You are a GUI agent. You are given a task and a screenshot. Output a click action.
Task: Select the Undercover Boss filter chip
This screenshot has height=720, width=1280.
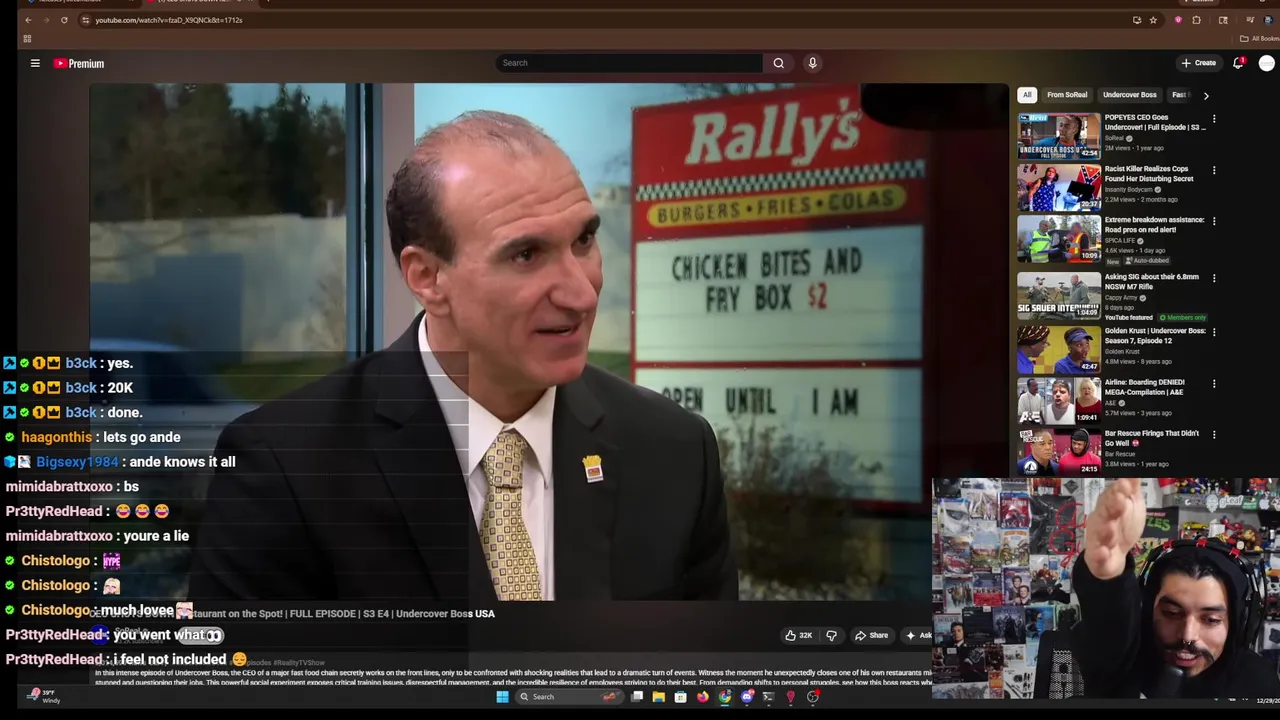[x=1129, y=95]
